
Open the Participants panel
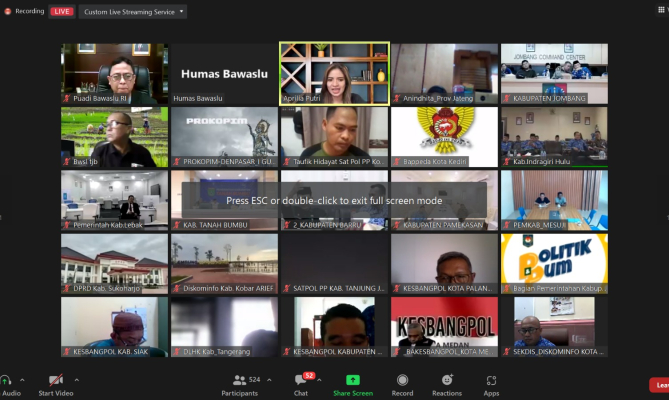240,381
